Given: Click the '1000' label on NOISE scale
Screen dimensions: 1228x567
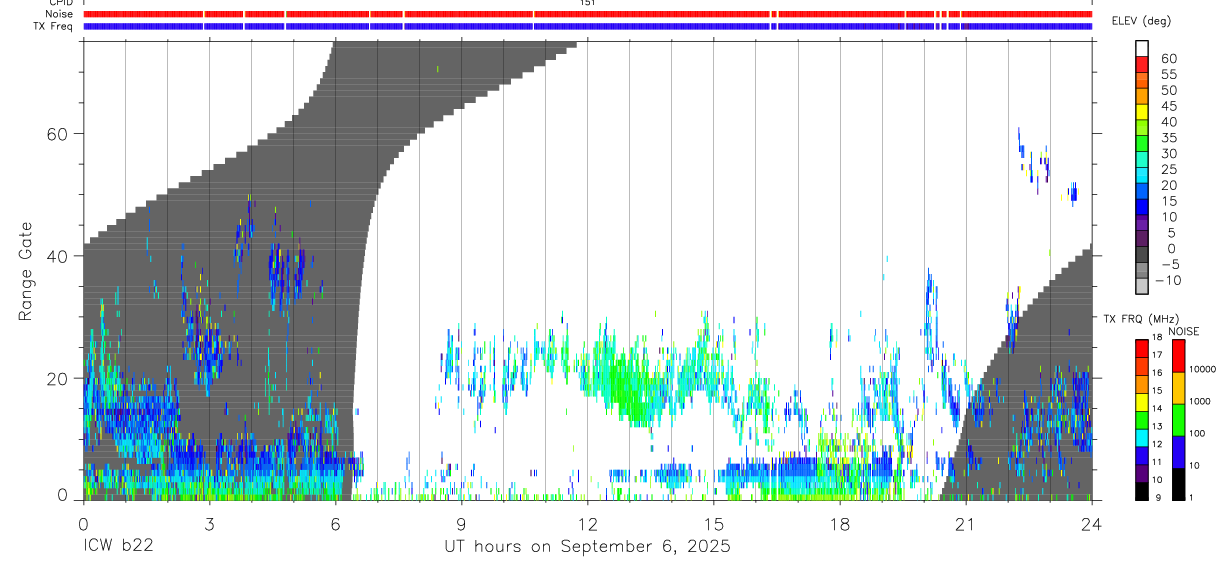Looking at the screenshot, I should [x=1200, y=402].
